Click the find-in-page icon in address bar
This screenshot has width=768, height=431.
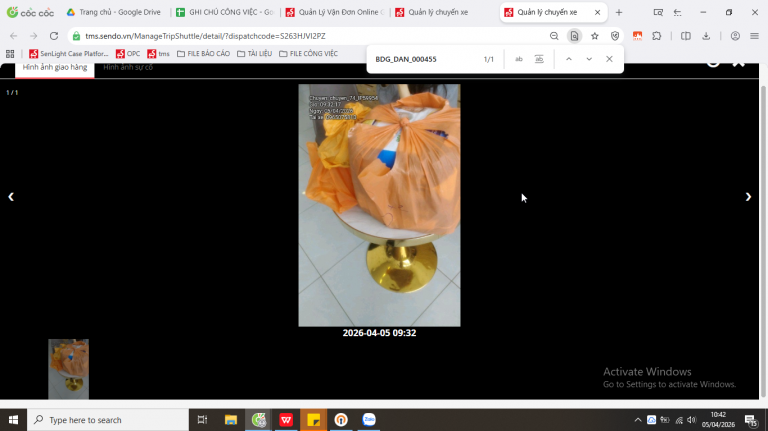pos(575,36)
